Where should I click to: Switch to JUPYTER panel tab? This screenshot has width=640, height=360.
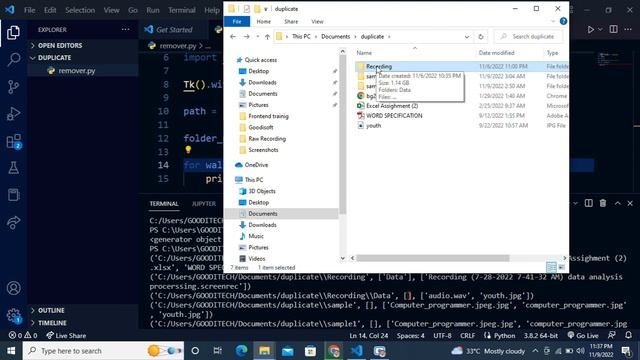pos(204,204)
